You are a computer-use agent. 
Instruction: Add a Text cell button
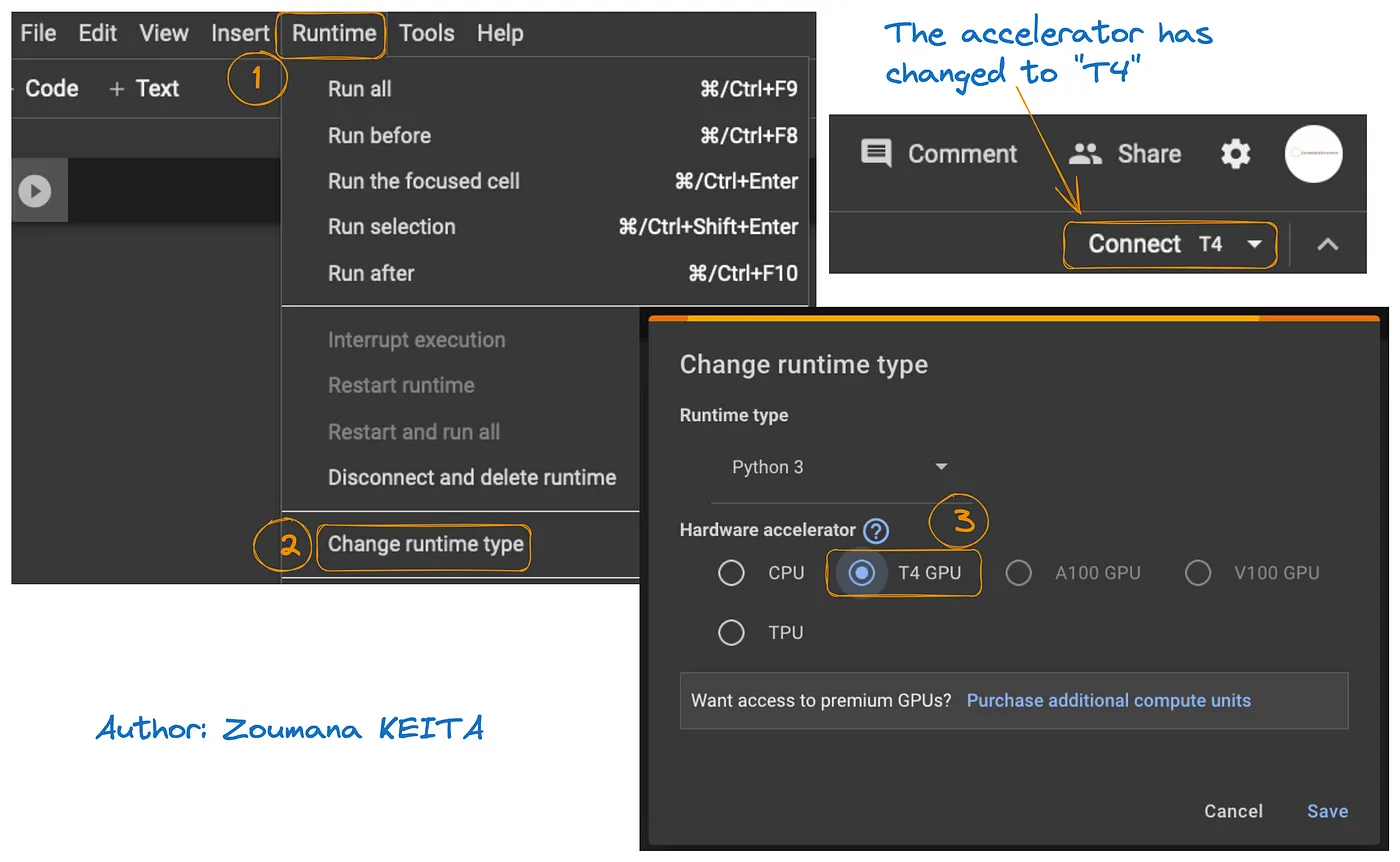pos(145,88)
